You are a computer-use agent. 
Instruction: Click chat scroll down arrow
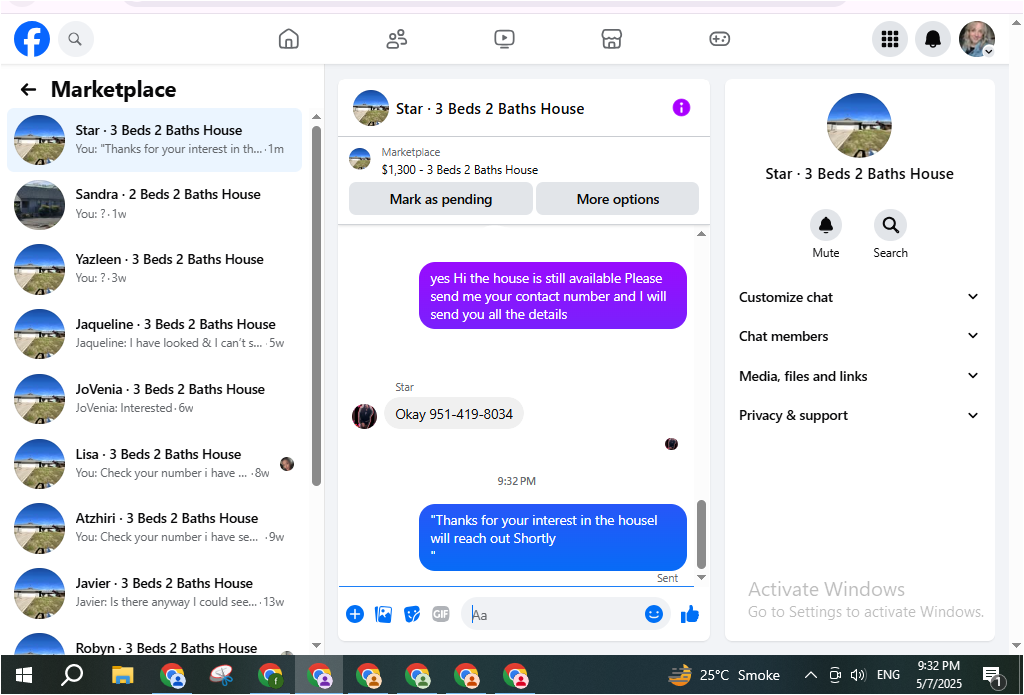701,577
